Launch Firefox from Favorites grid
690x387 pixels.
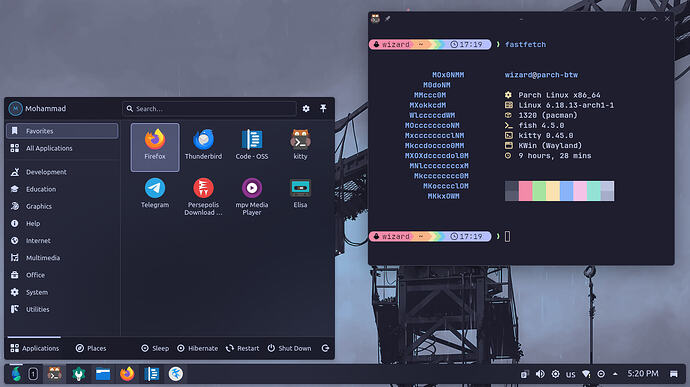pyautogui.click(x=155, y=147)
